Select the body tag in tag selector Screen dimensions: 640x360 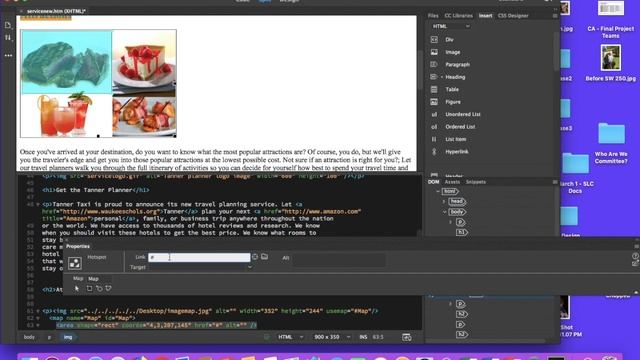29,337
